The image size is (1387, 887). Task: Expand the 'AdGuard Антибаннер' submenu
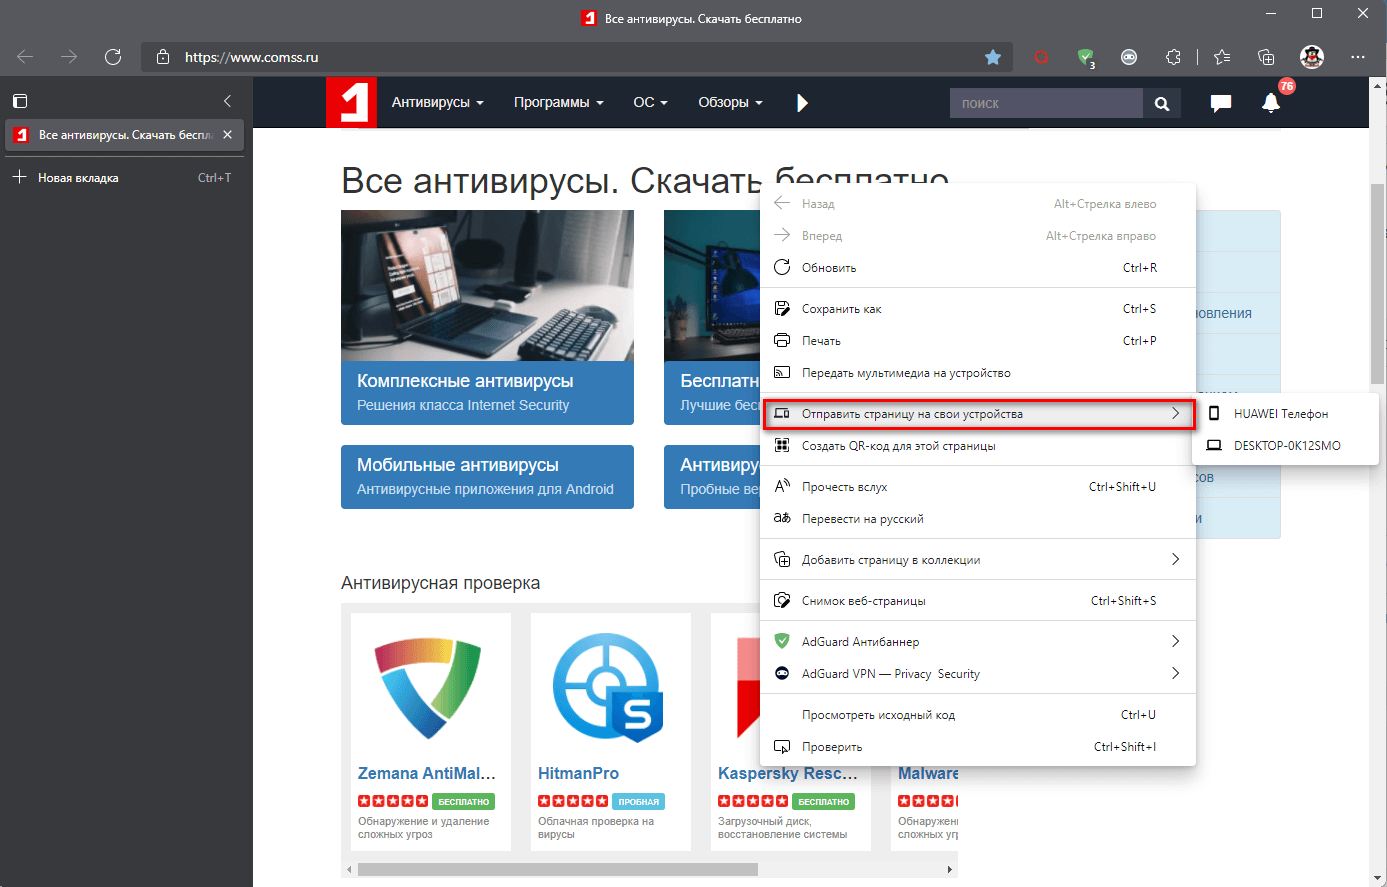(979, 642)
